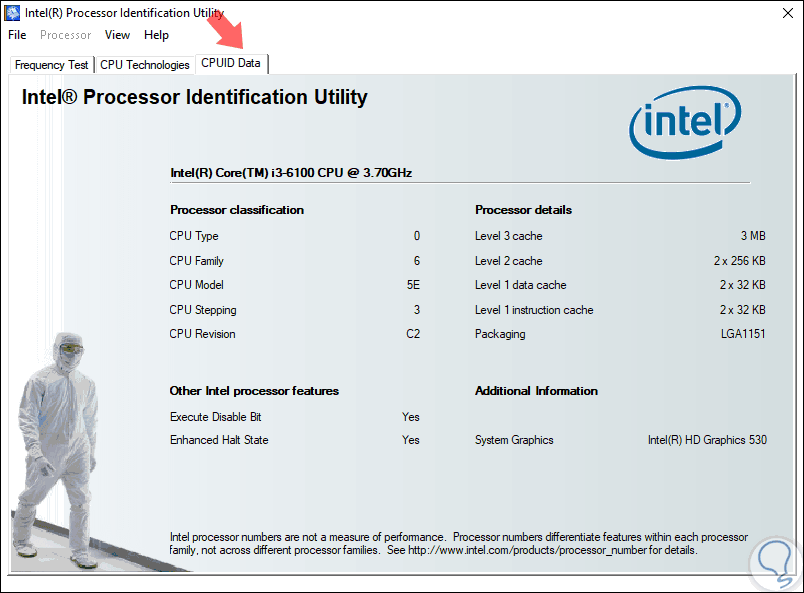Click the LGA1151 packaging value
This screenshot has width=804, height=593.
[743, 334]
